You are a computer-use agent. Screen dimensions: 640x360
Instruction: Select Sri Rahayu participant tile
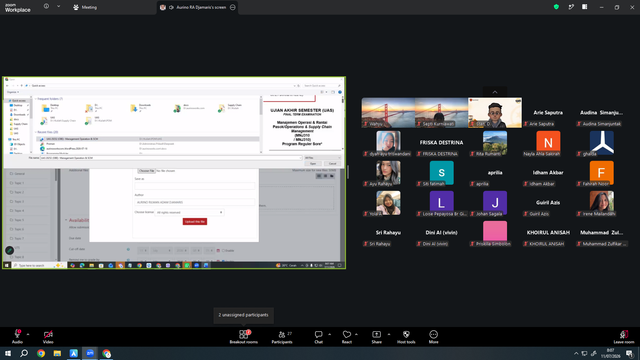pyautogui.click(x=388, y=233)
